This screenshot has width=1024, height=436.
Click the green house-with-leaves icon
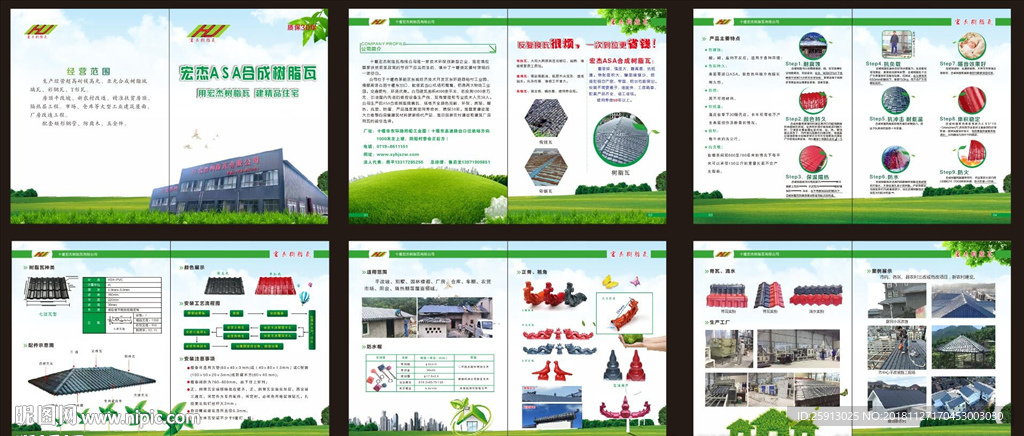click(x=470, y=416)
